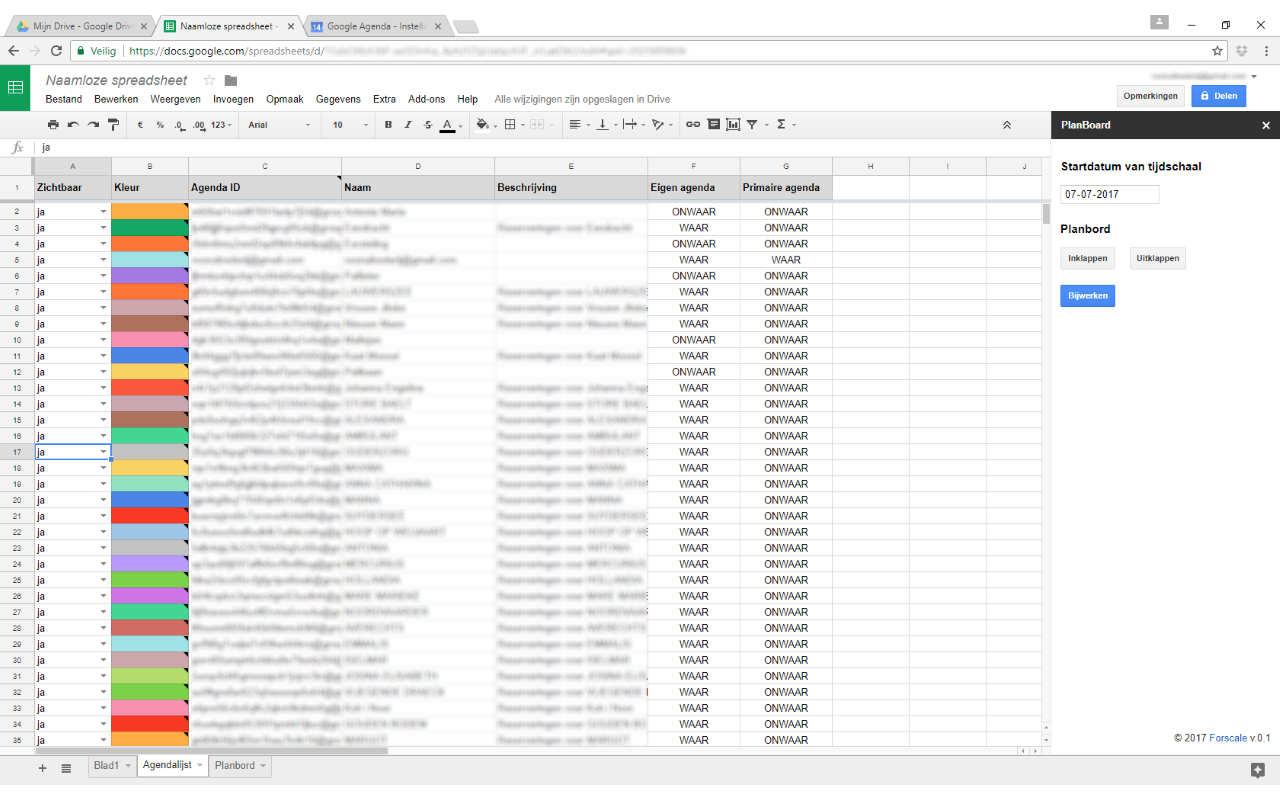This screenshot has height=800, width=1280.
Task: Open the Gegevens menu
Action: point(338,99)
